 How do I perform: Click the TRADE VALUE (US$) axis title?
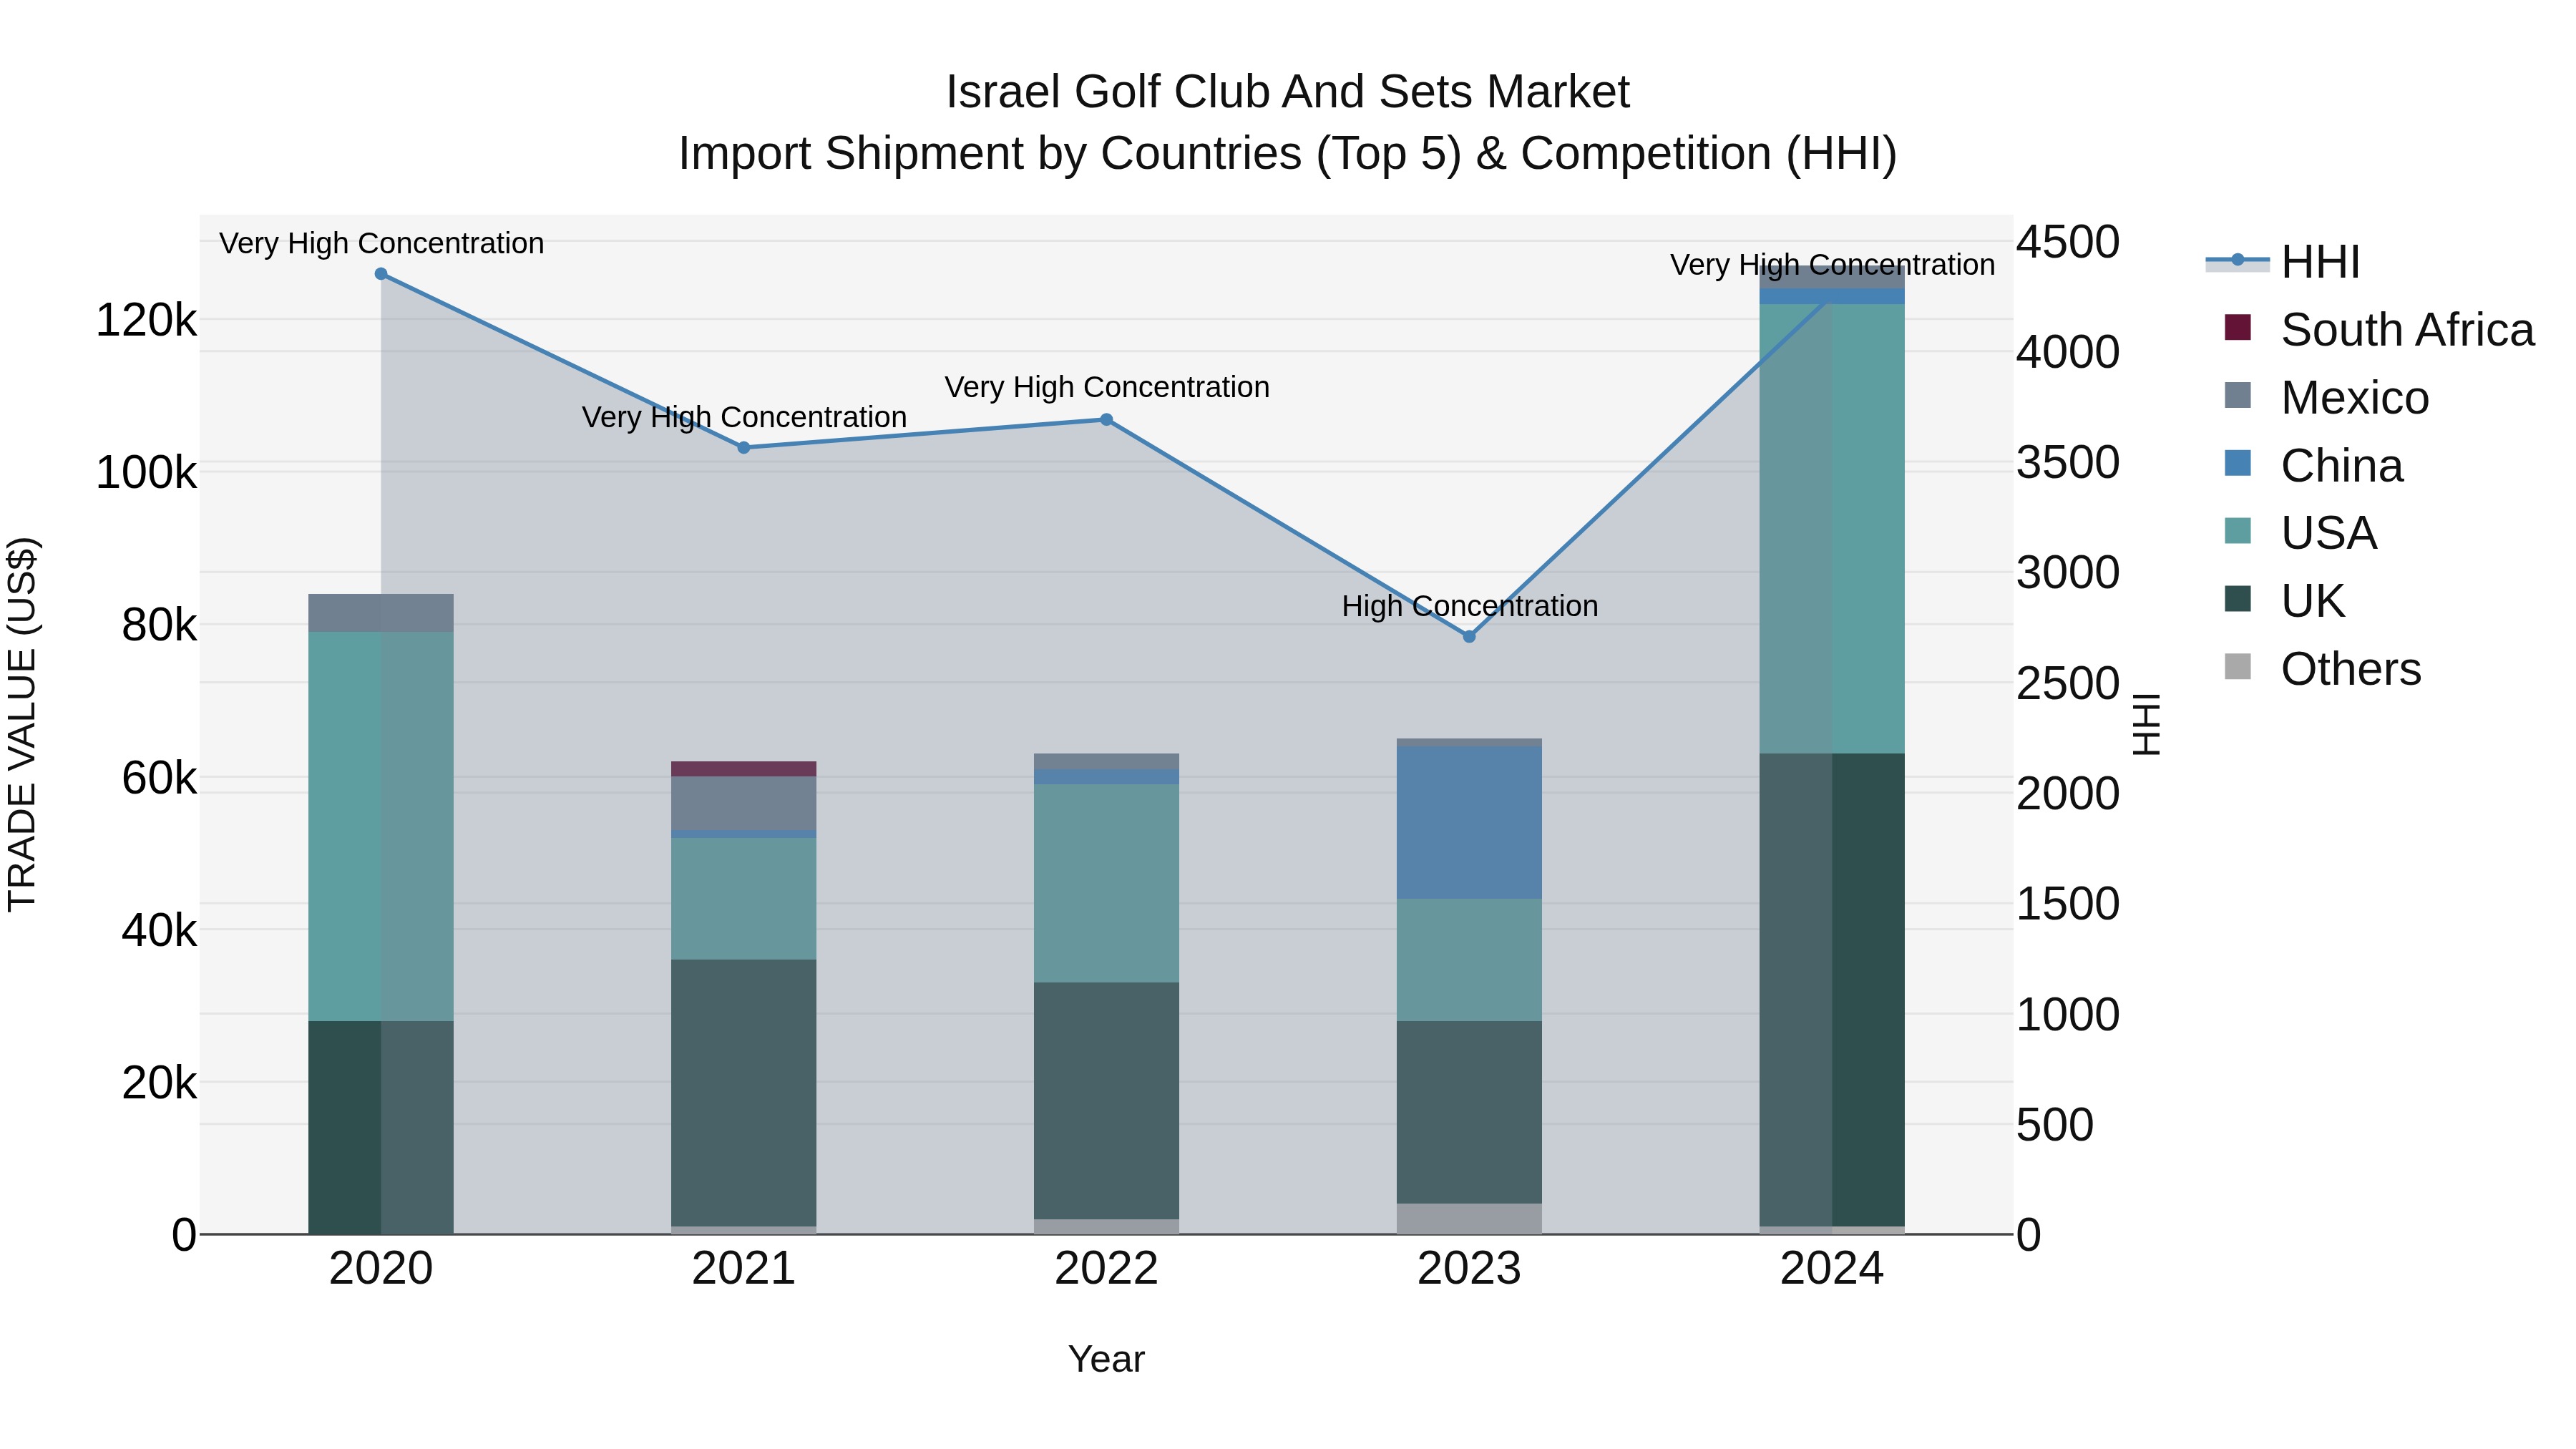(22, 725)
